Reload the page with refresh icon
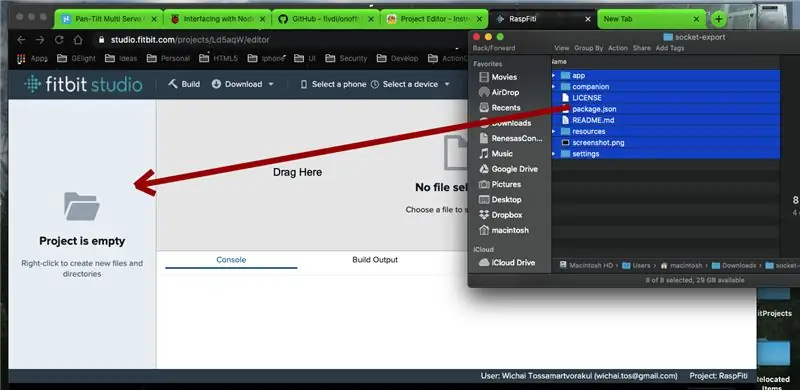 point(59,40)
